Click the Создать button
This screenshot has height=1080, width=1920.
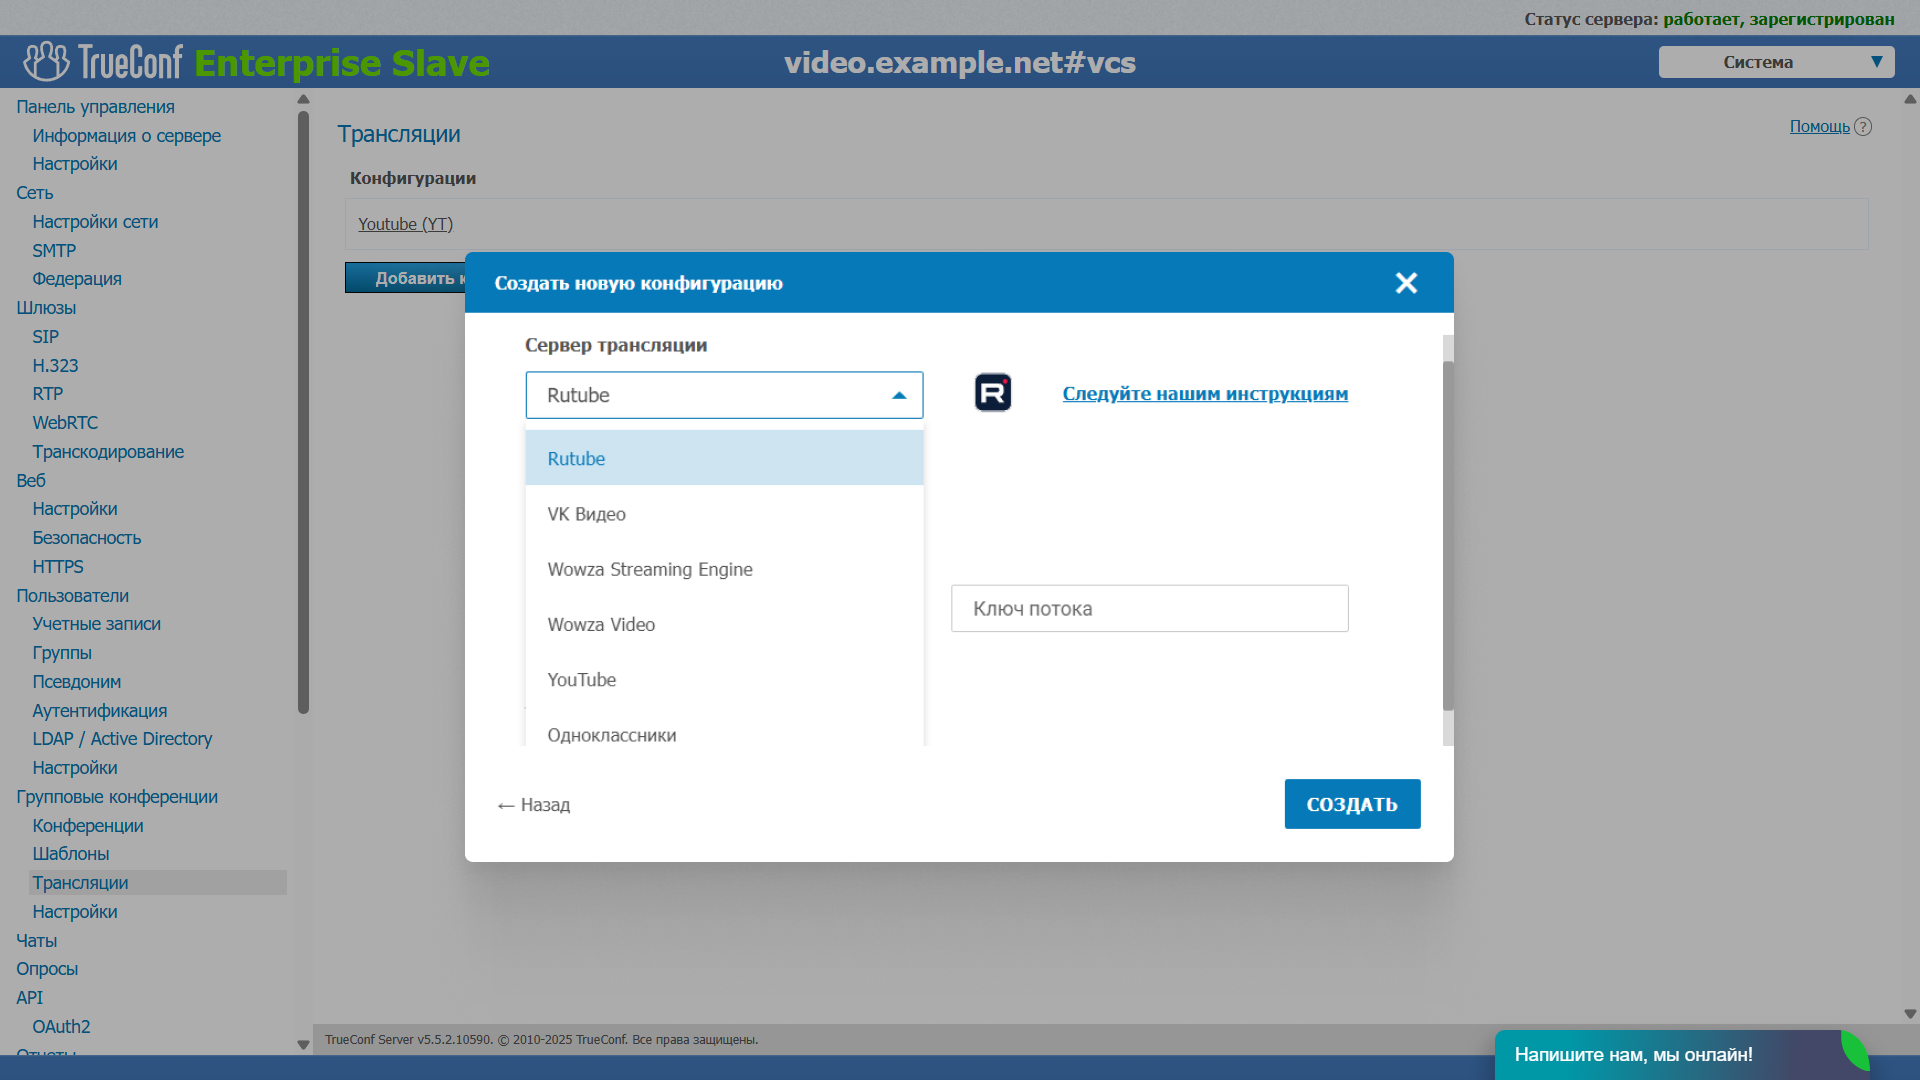(1352, 804)
